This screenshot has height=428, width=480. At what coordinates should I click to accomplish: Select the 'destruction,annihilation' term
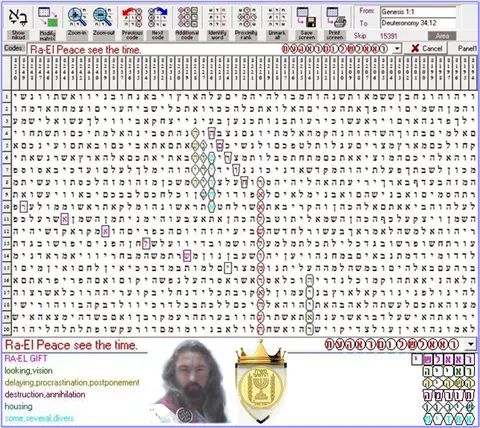pos(45,394)
